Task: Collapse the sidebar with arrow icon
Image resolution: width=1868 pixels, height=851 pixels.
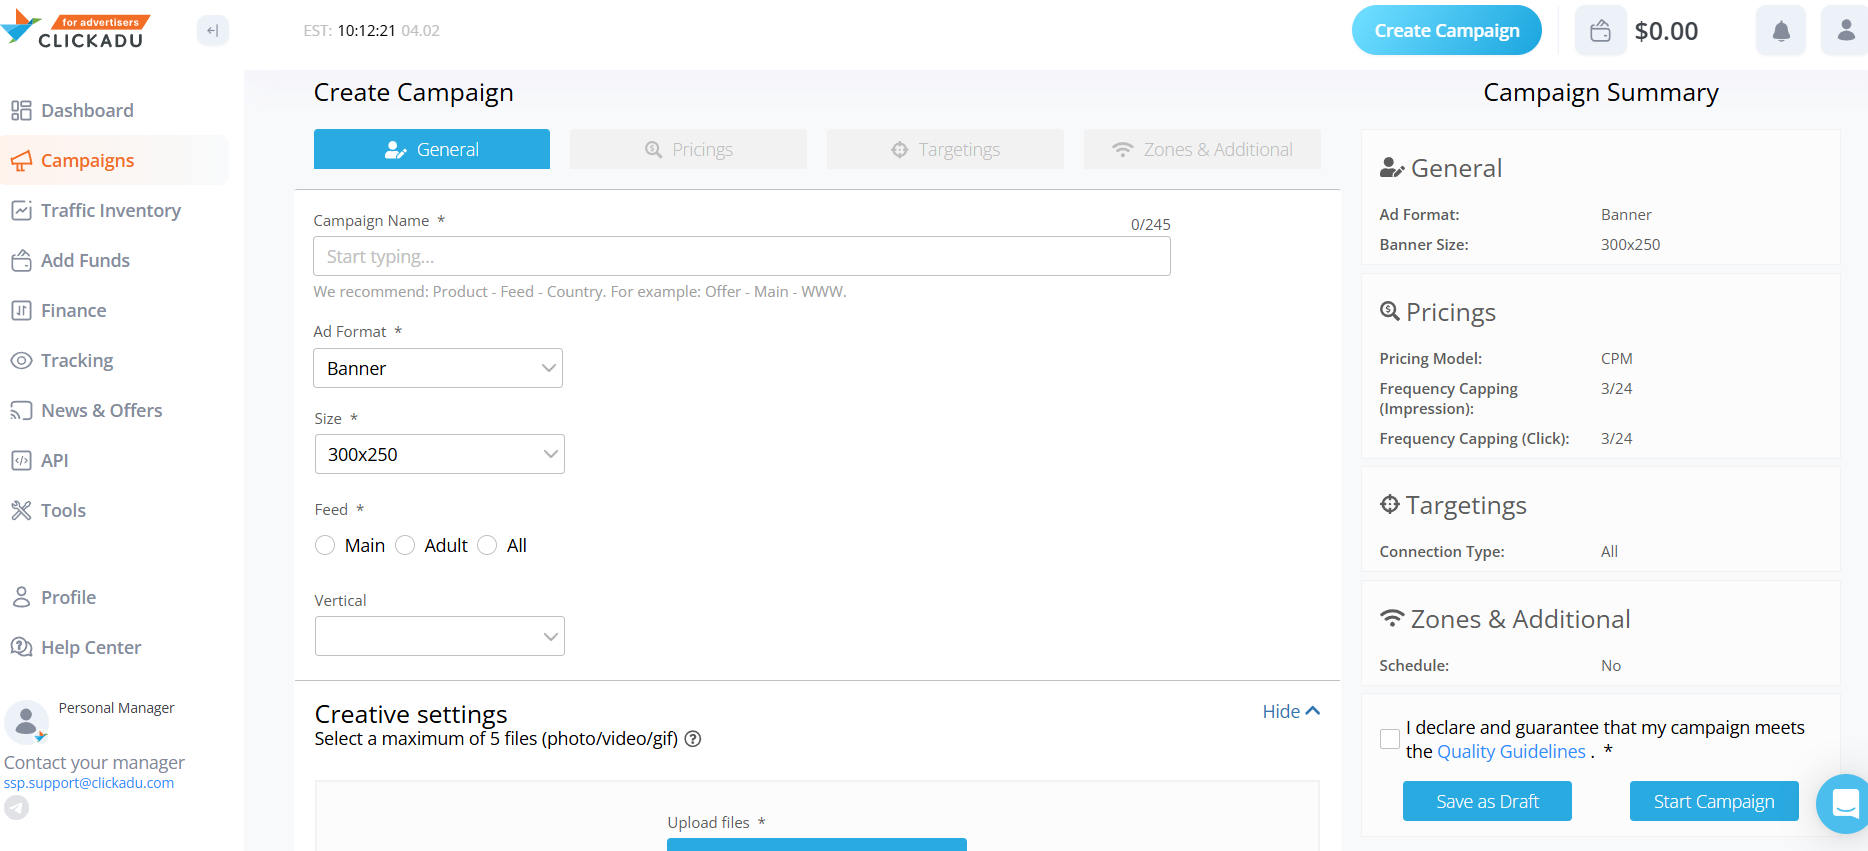Action: coord(212,31)
